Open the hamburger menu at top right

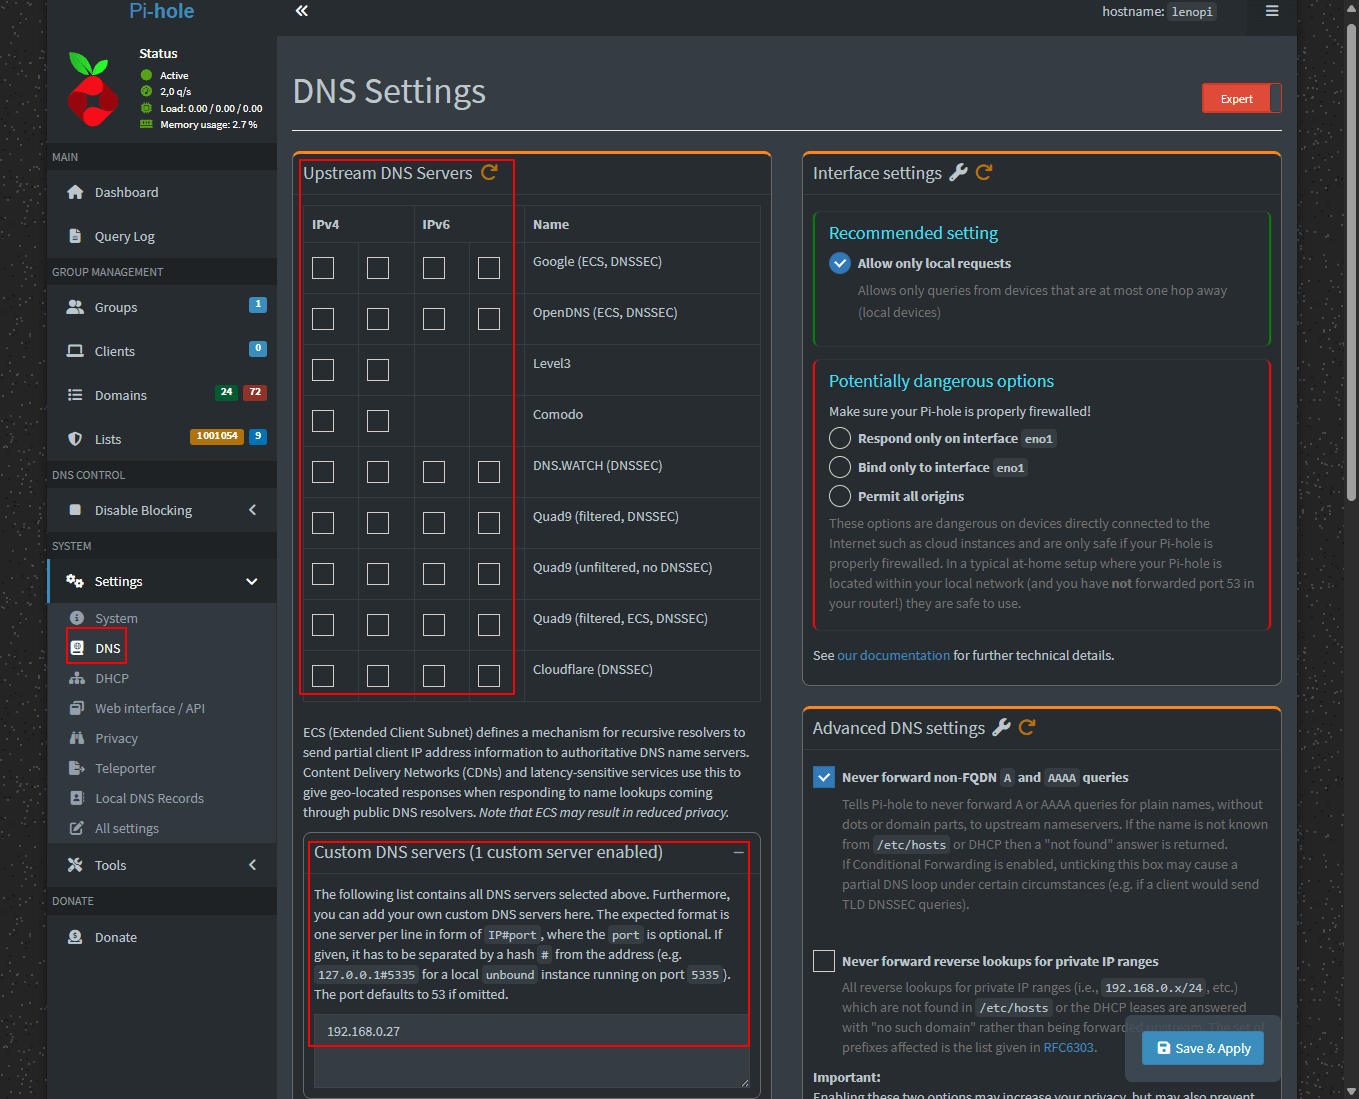(1272, 11)
